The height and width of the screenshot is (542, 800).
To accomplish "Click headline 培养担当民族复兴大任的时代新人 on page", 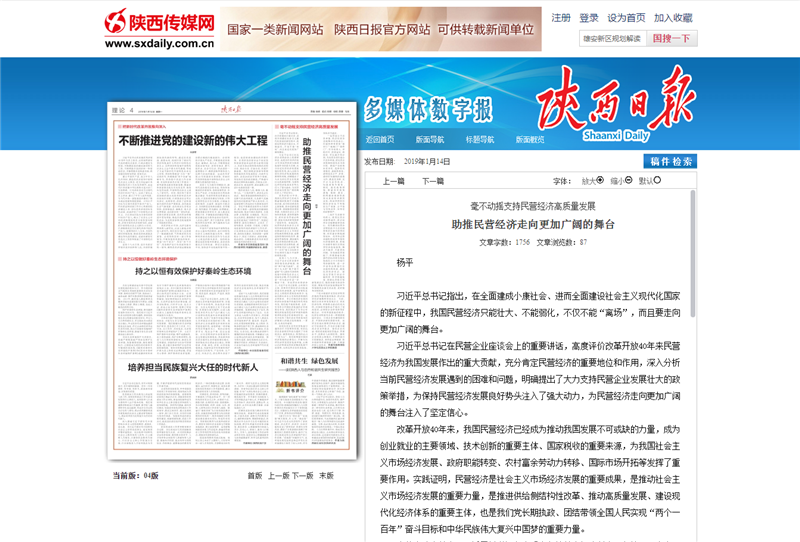I will click(193, 367).
